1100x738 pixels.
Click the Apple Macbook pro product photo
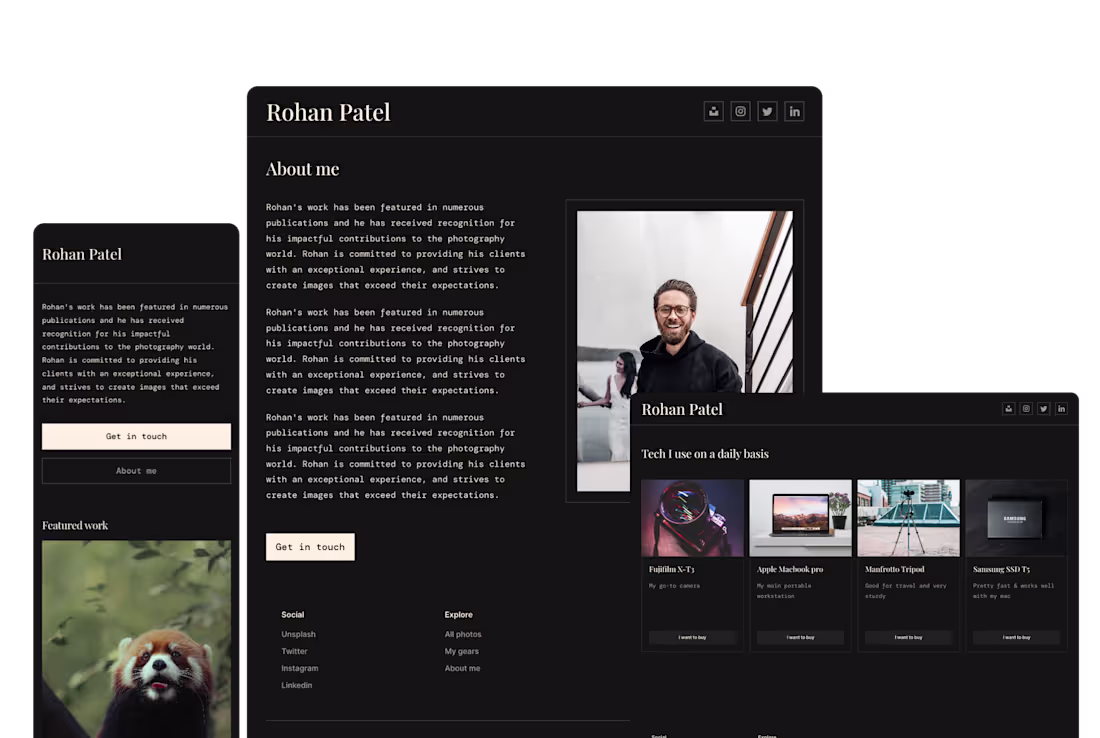pos(800,517)
